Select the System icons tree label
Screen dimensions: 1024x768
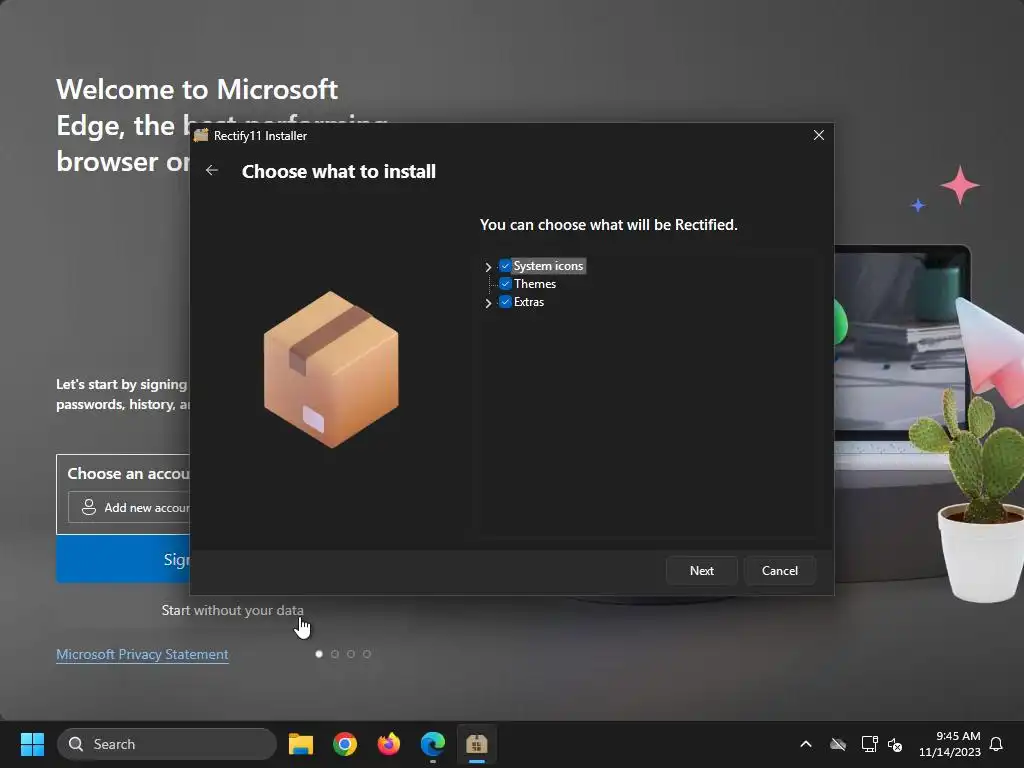[548, 266]
